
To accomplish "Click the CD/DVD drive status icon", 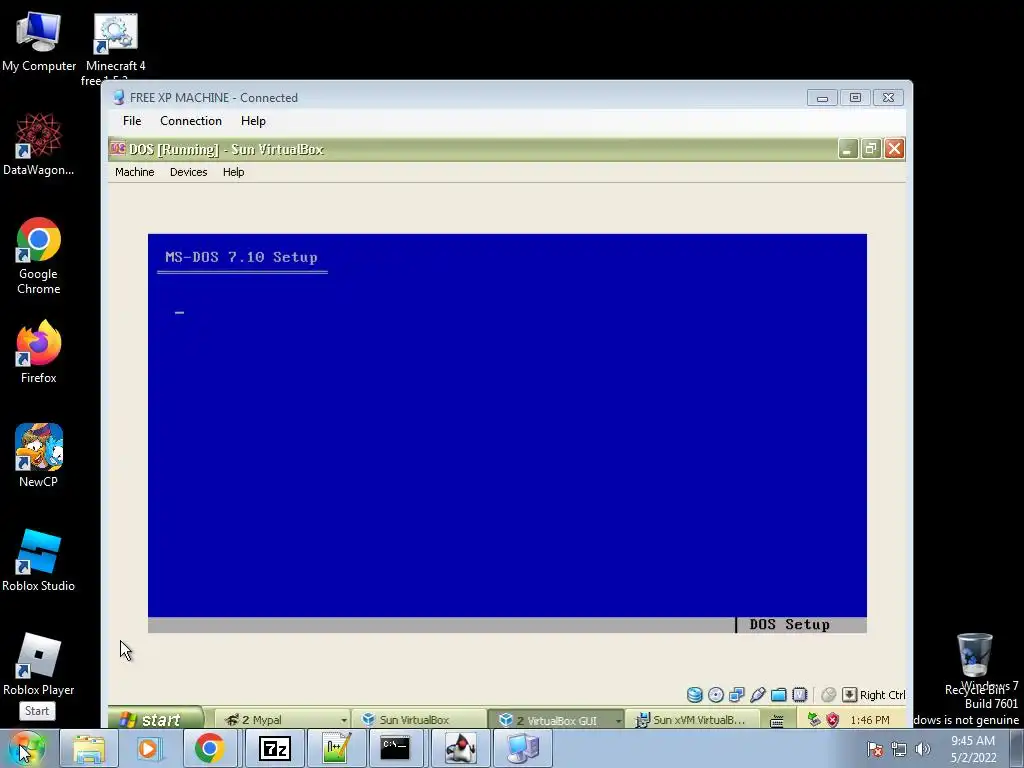I will pyautogui.click(x=716, y=695).
